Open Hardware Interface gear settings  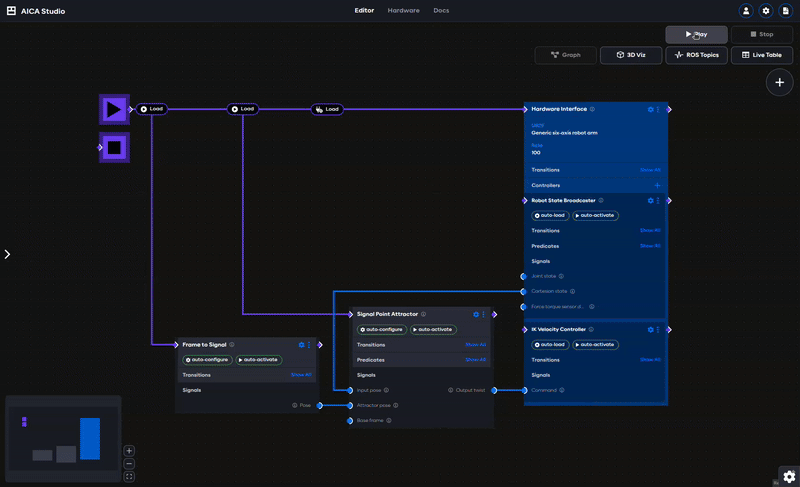650,109
